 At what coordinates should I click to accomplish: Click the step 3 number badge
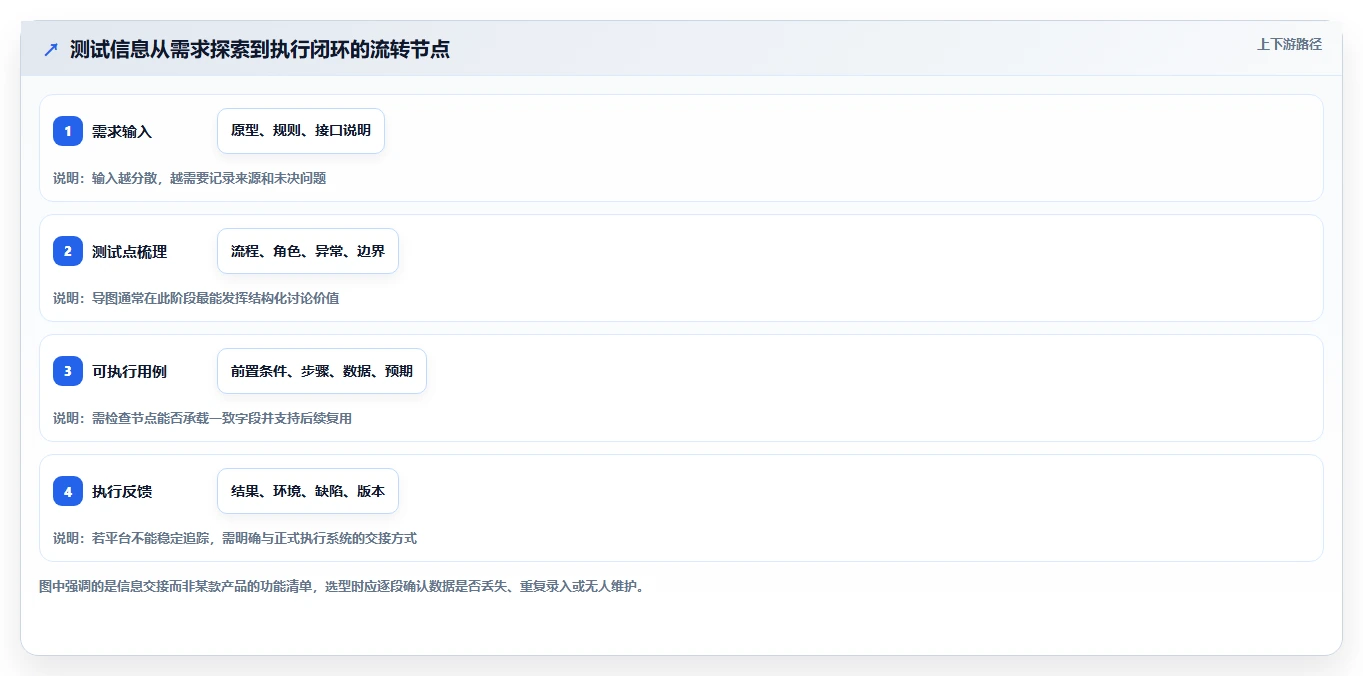coord(68,371)
